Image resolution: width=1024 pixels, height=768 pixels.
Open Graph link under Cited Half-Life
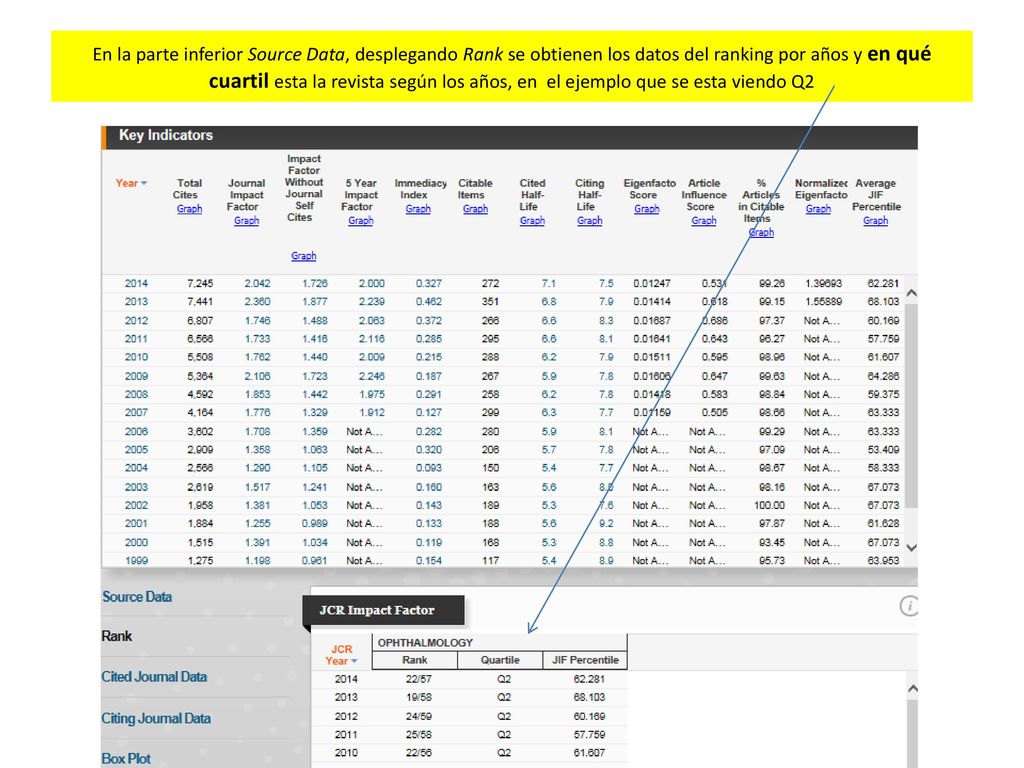tap(532, 221)
